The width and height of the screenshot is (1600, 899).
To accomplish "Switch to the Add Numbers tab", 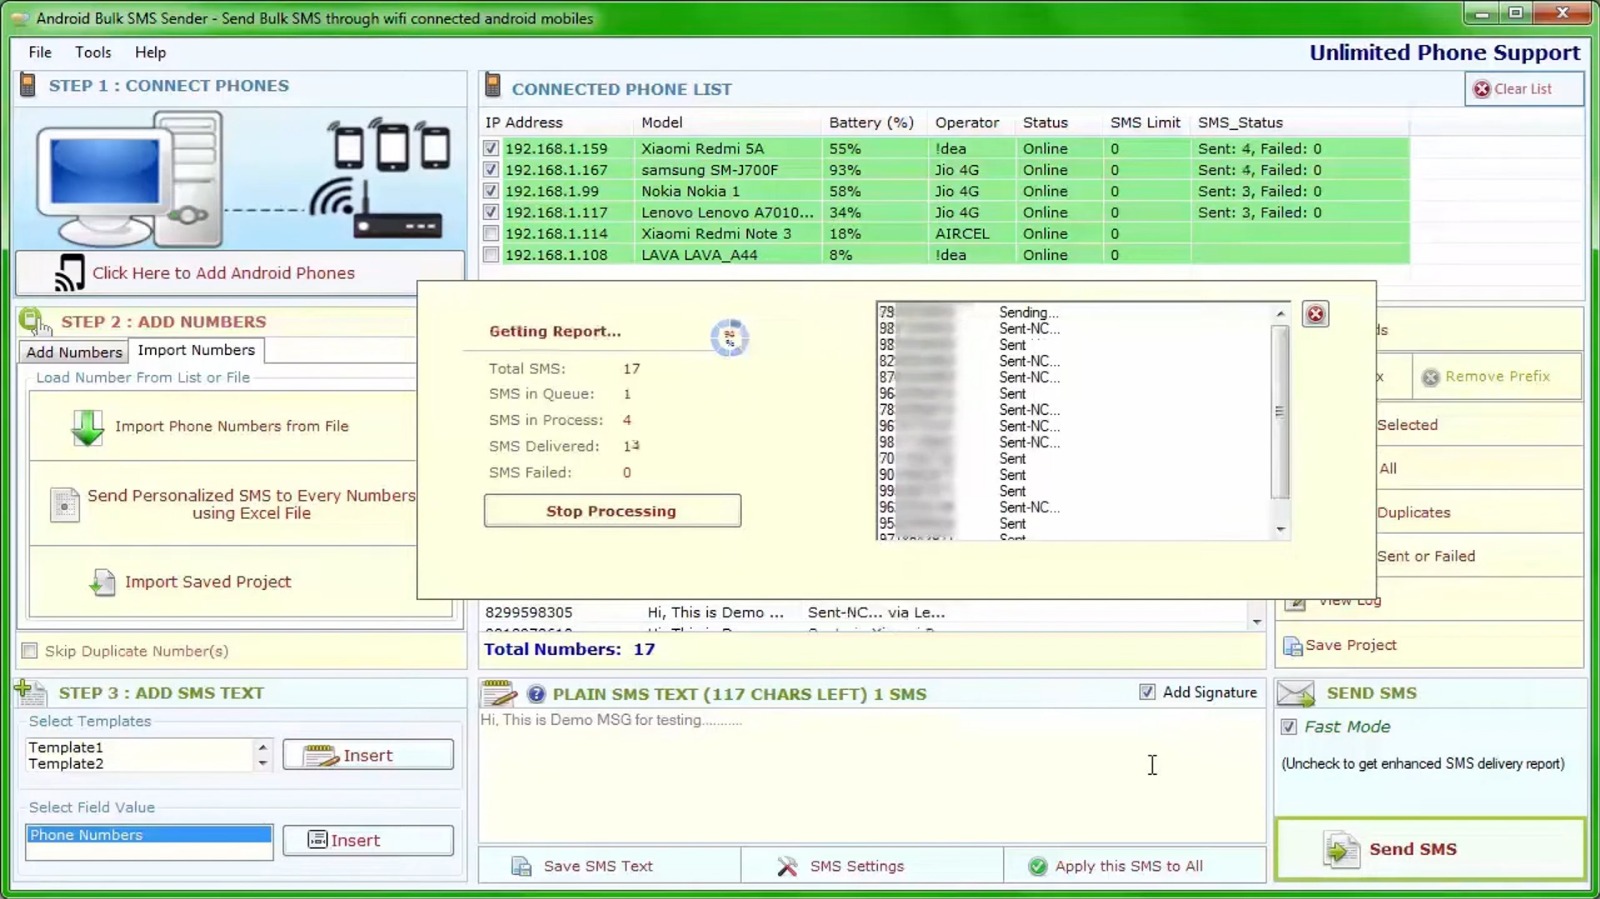I will click(74, 352).
